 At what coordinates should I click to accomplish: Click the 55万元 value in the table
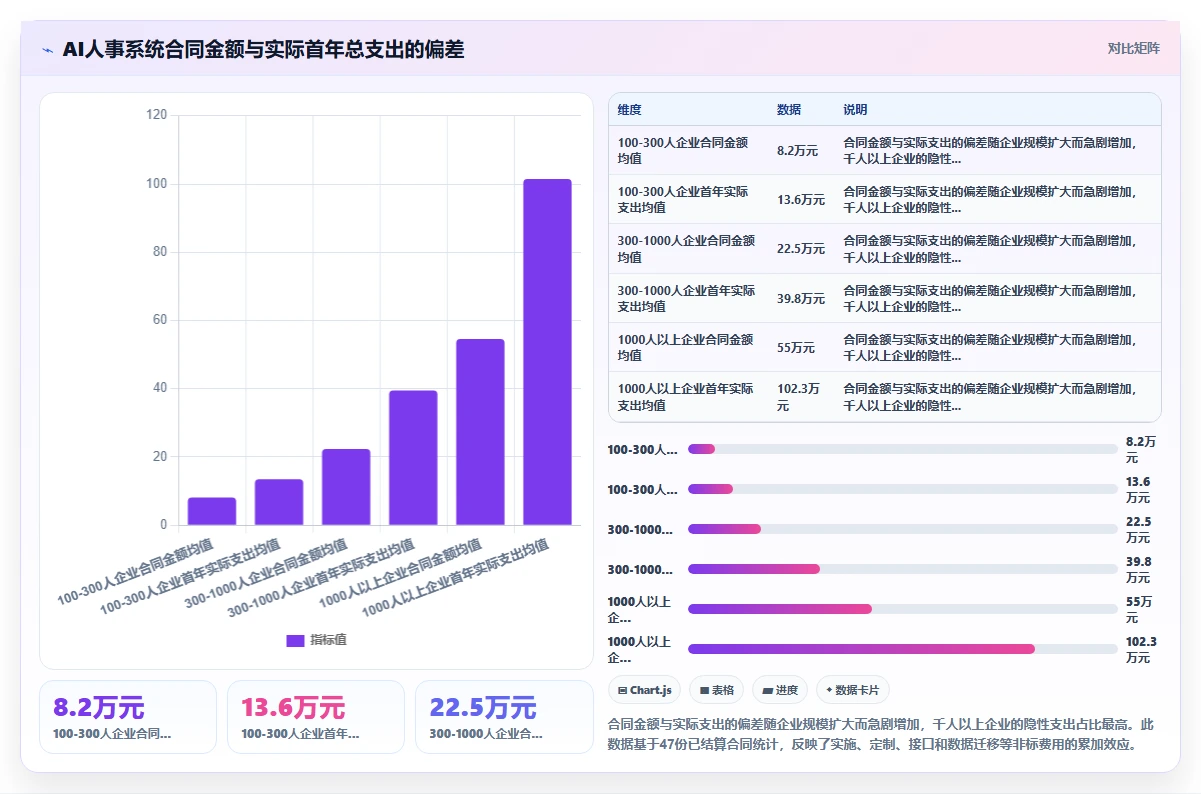coord(796,348)
